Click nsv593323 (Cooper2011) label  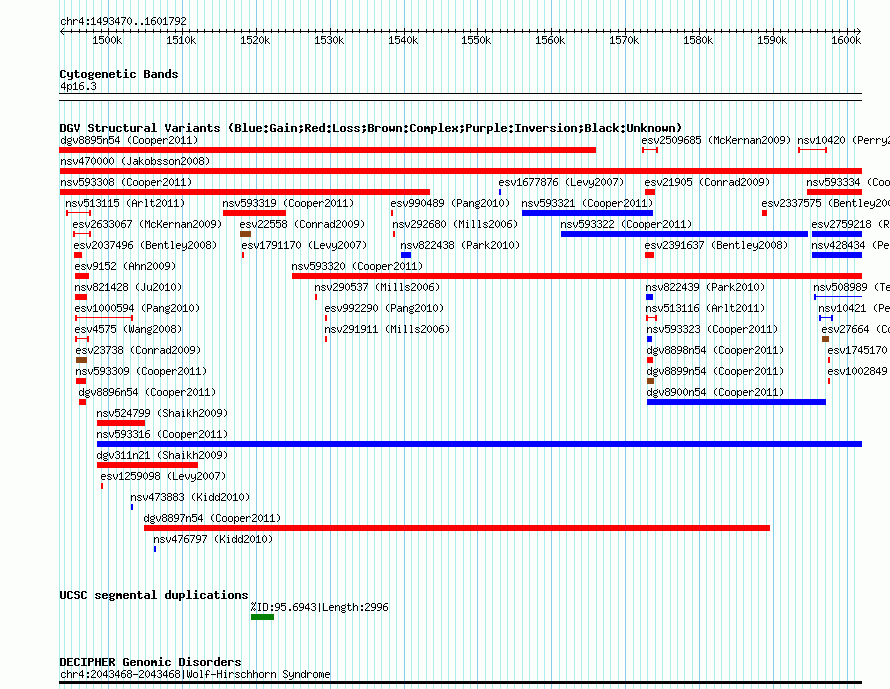[x=712, y=329]
